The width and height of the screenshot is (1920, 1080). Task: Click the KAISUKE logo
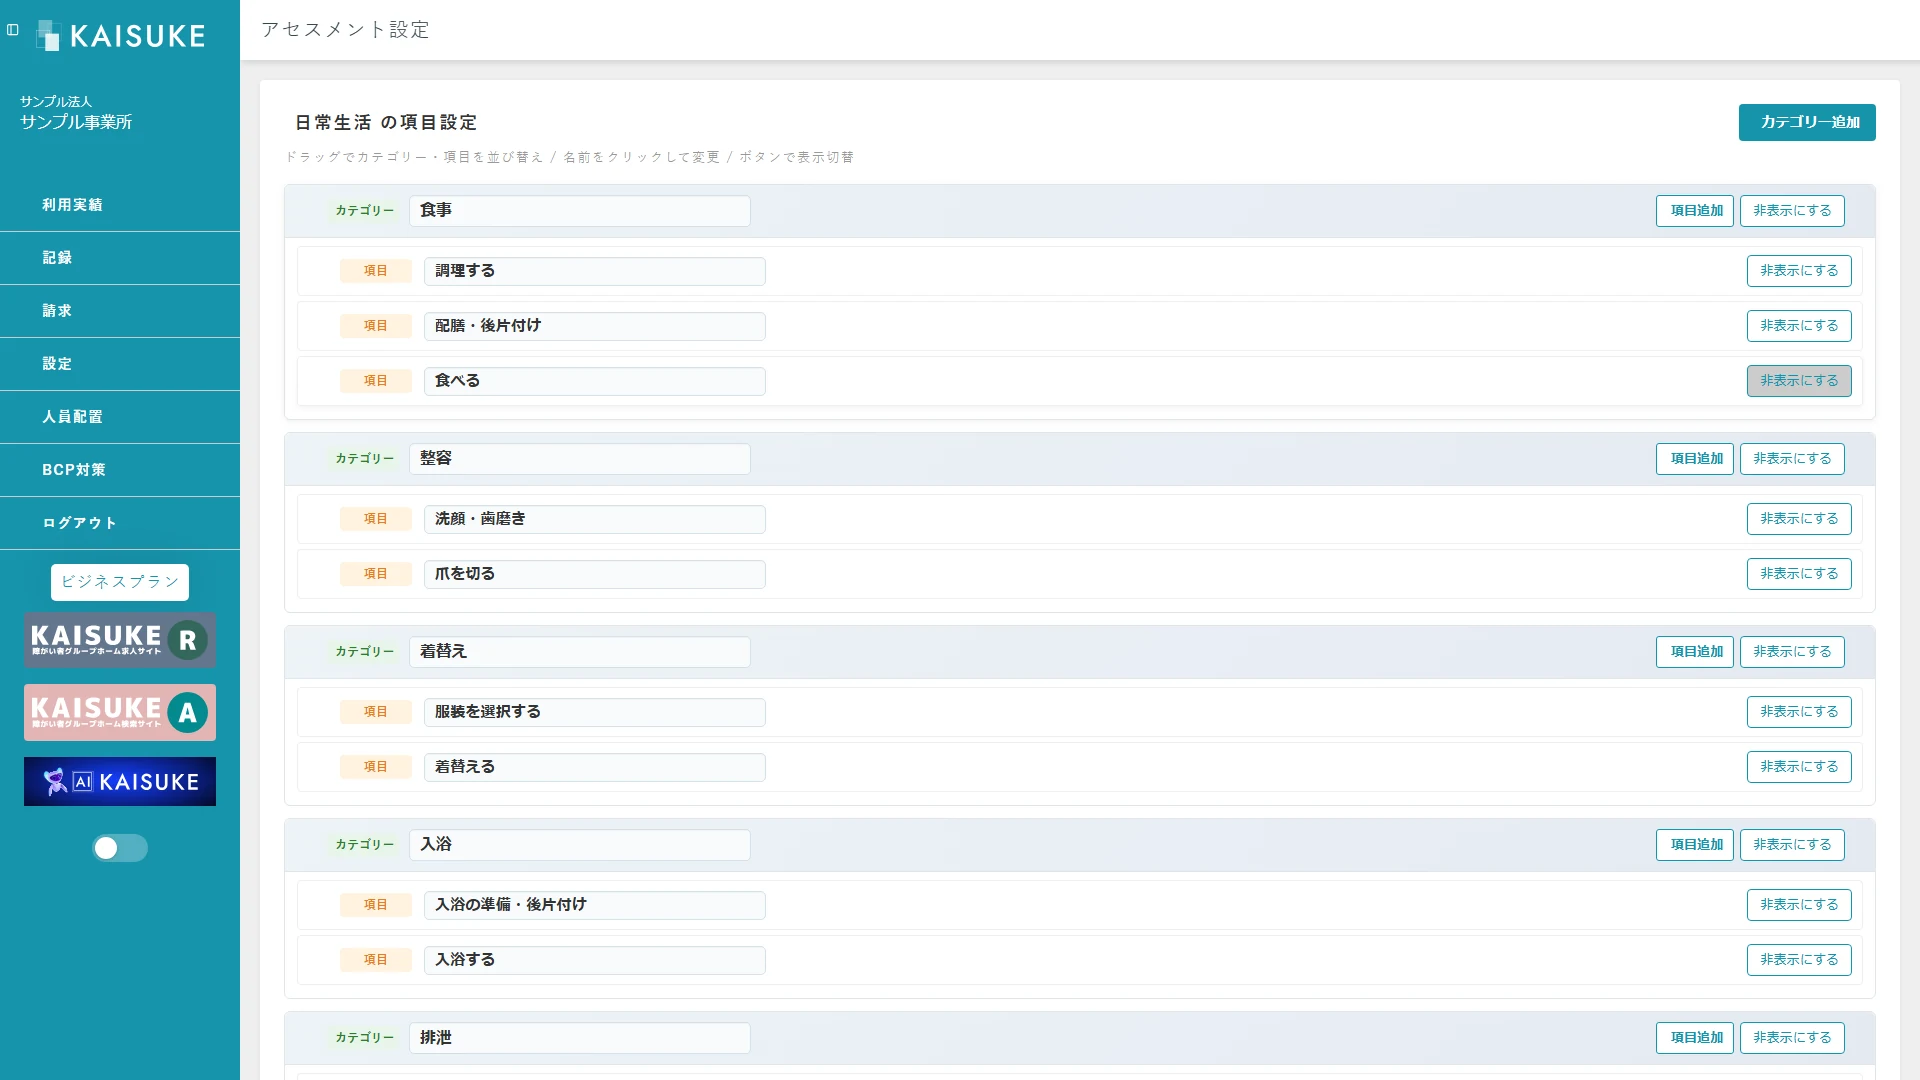[x=120, y=36]
